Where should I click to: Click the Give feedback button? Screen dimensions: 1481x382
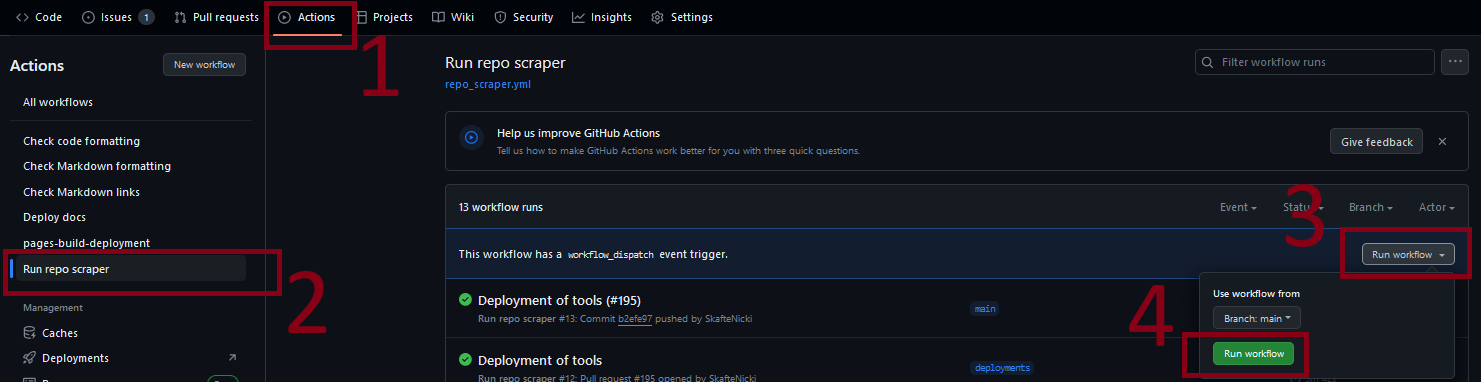(1376, 142)
